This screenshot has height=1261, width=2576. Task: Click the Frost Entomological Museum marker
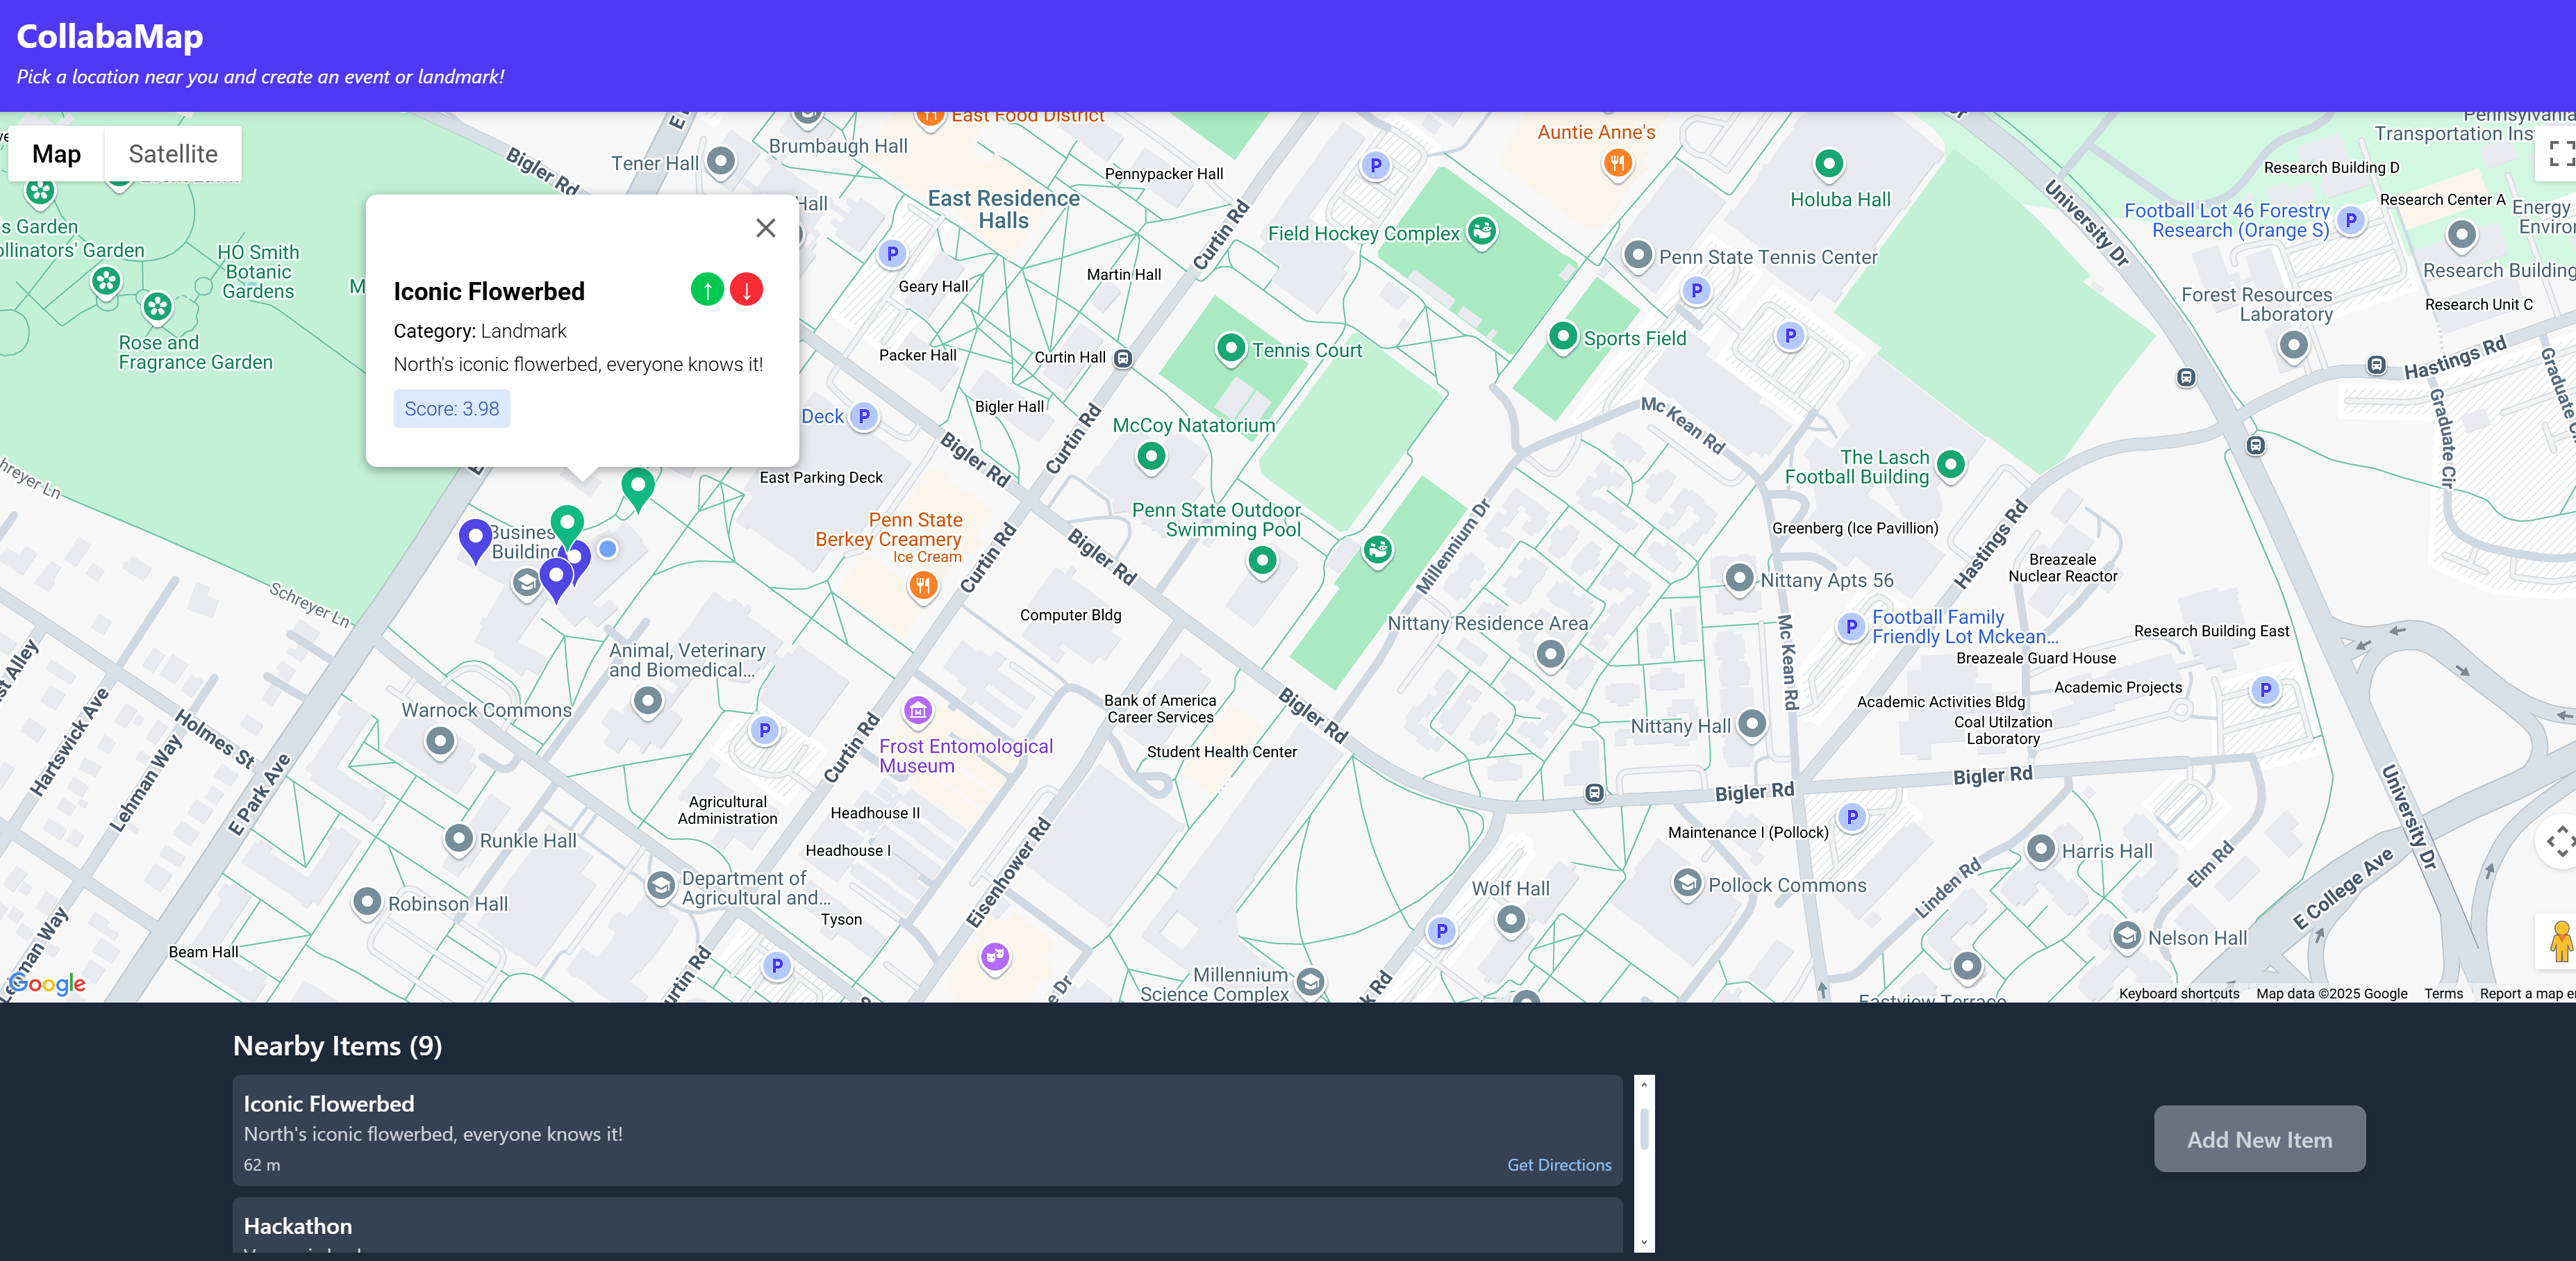918,711
